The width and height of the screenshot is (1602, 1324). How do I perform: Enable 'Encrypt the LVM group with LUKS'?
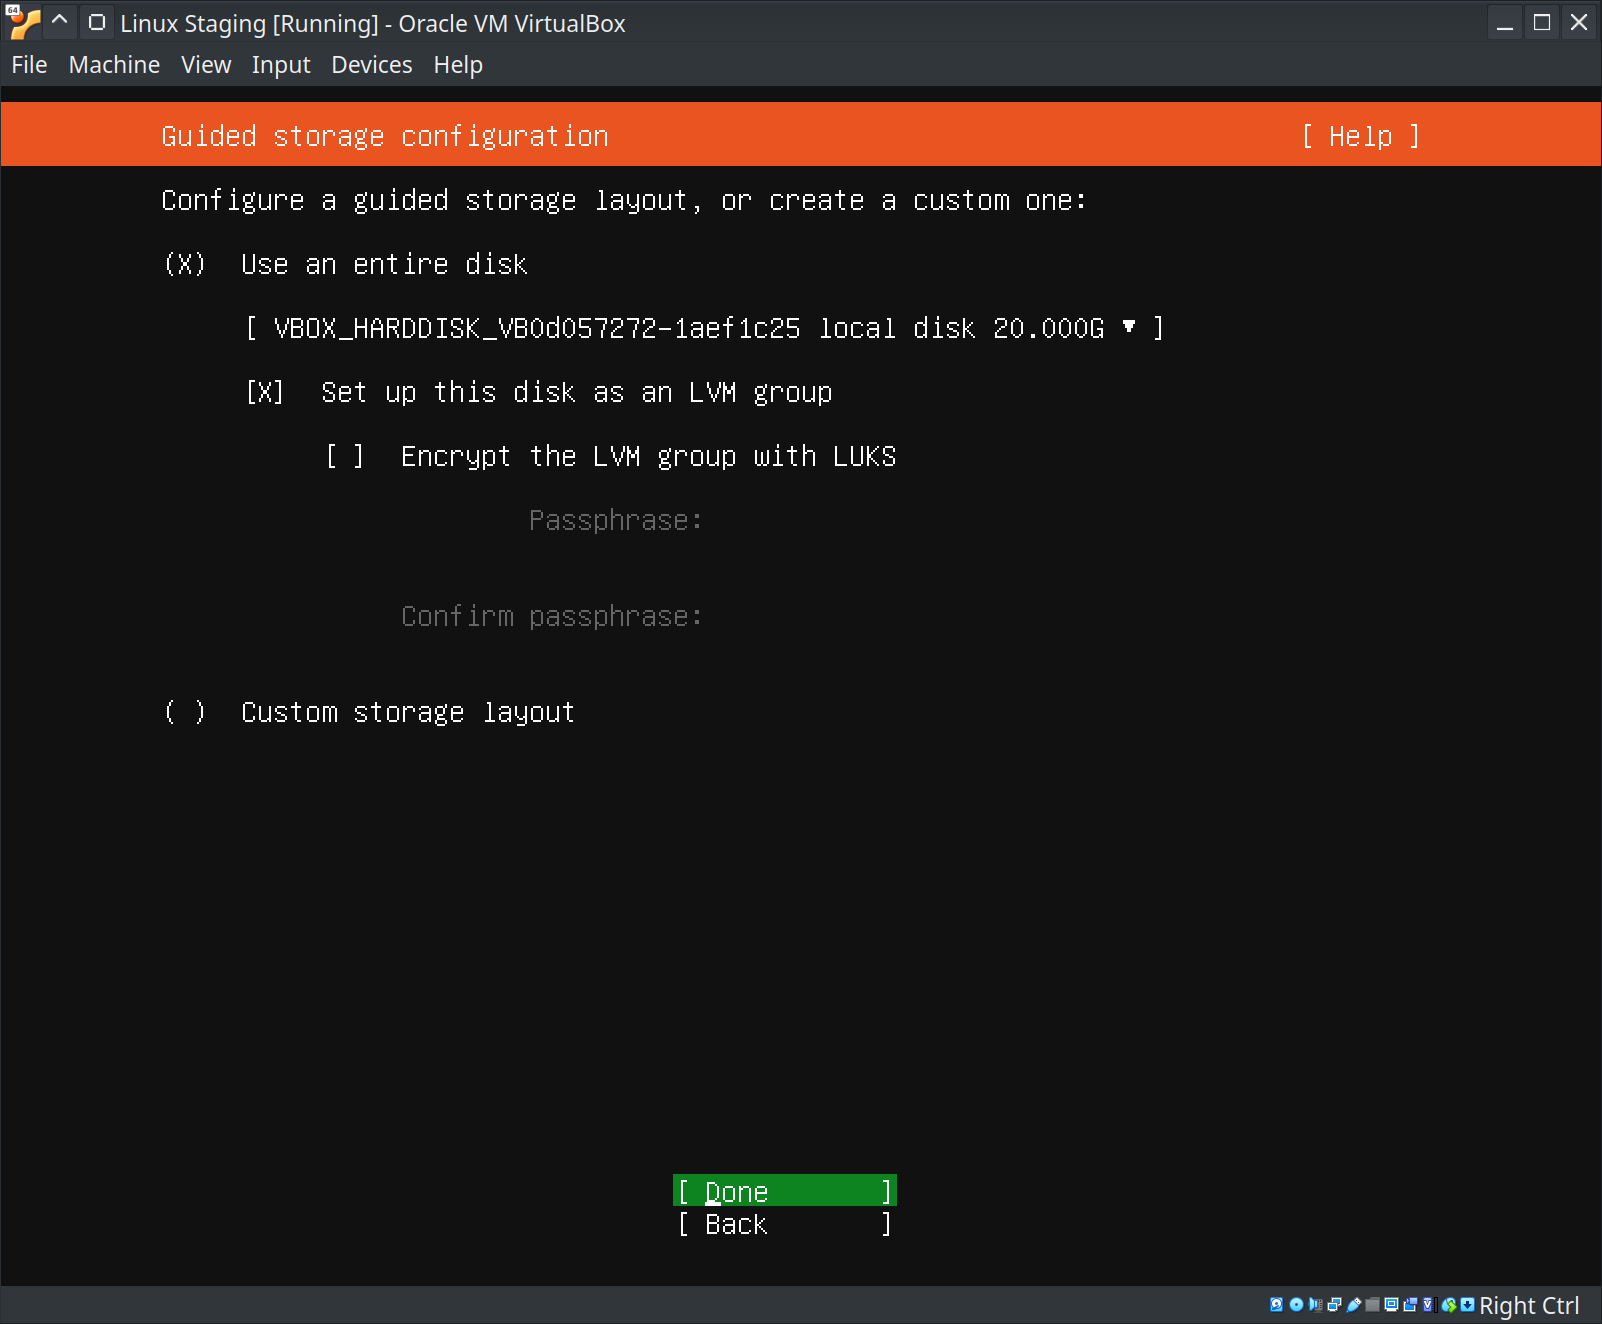pos(345,456)
